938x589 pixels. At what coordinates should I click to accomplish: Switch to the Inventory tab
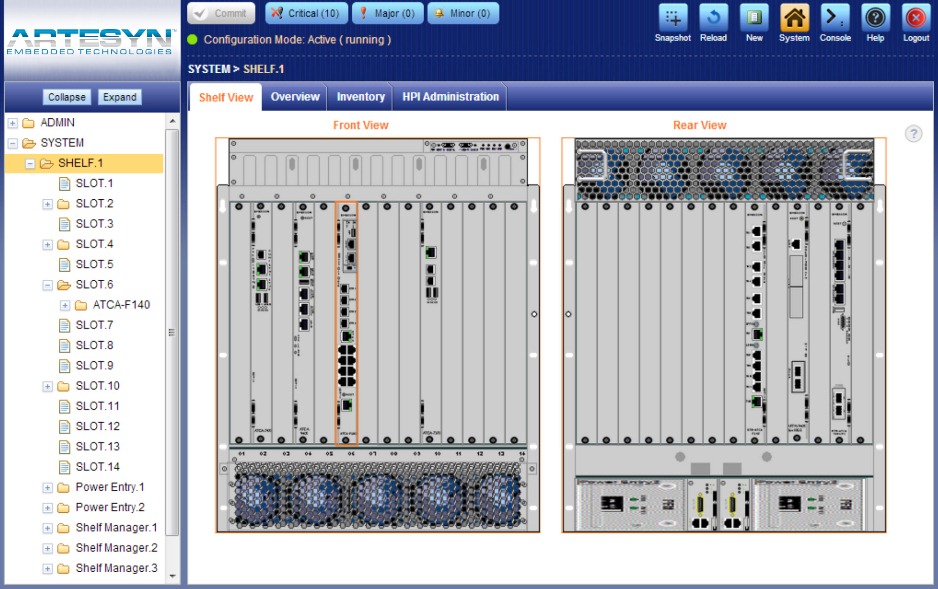point(361,97)
